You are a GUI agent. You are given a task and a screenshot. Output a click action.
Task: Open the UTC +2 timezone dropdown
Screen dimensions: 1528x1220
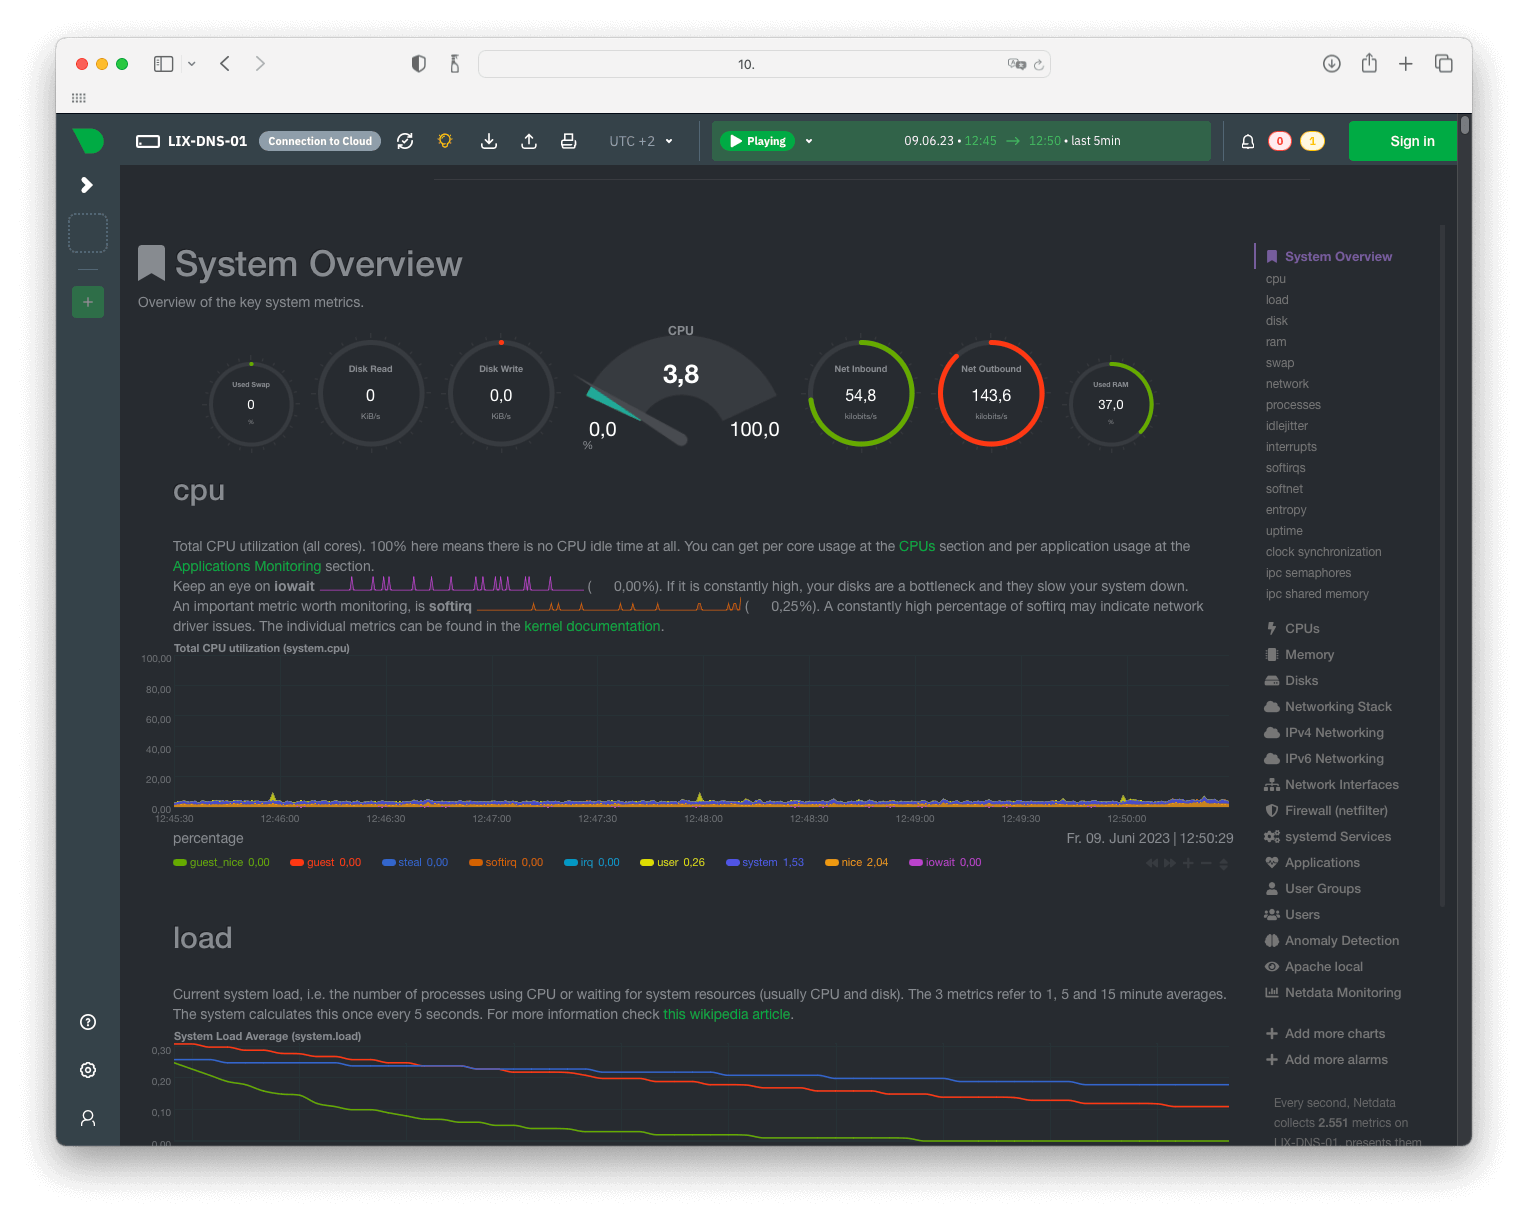pyautogui.click(x=640, y=141)
